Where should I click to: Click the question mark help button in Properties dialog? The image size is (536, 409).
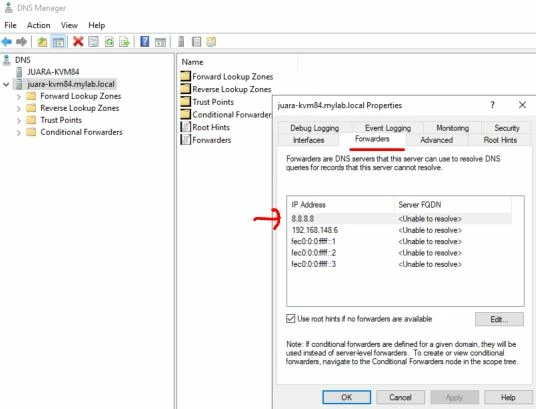click(492, 105)
